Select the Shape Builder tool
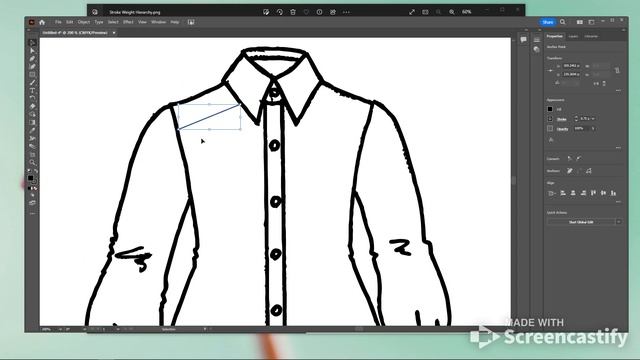Image resolution: width=640 pixels, height=360 pixels. [33, 114]
